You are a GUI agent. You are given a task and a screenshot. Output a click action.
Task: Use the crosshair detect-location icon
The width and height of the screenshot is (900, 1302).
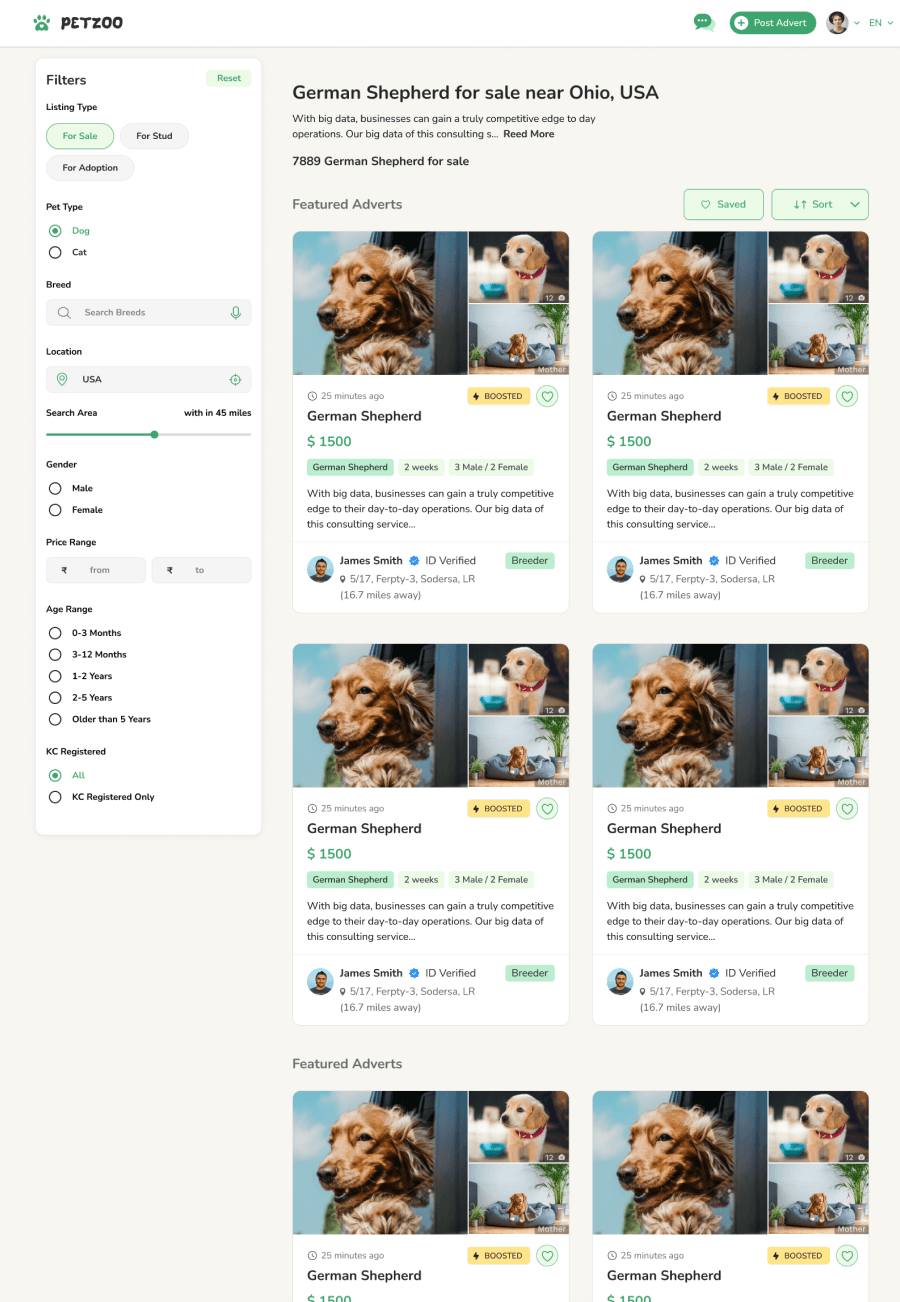(x=236, y=380)
